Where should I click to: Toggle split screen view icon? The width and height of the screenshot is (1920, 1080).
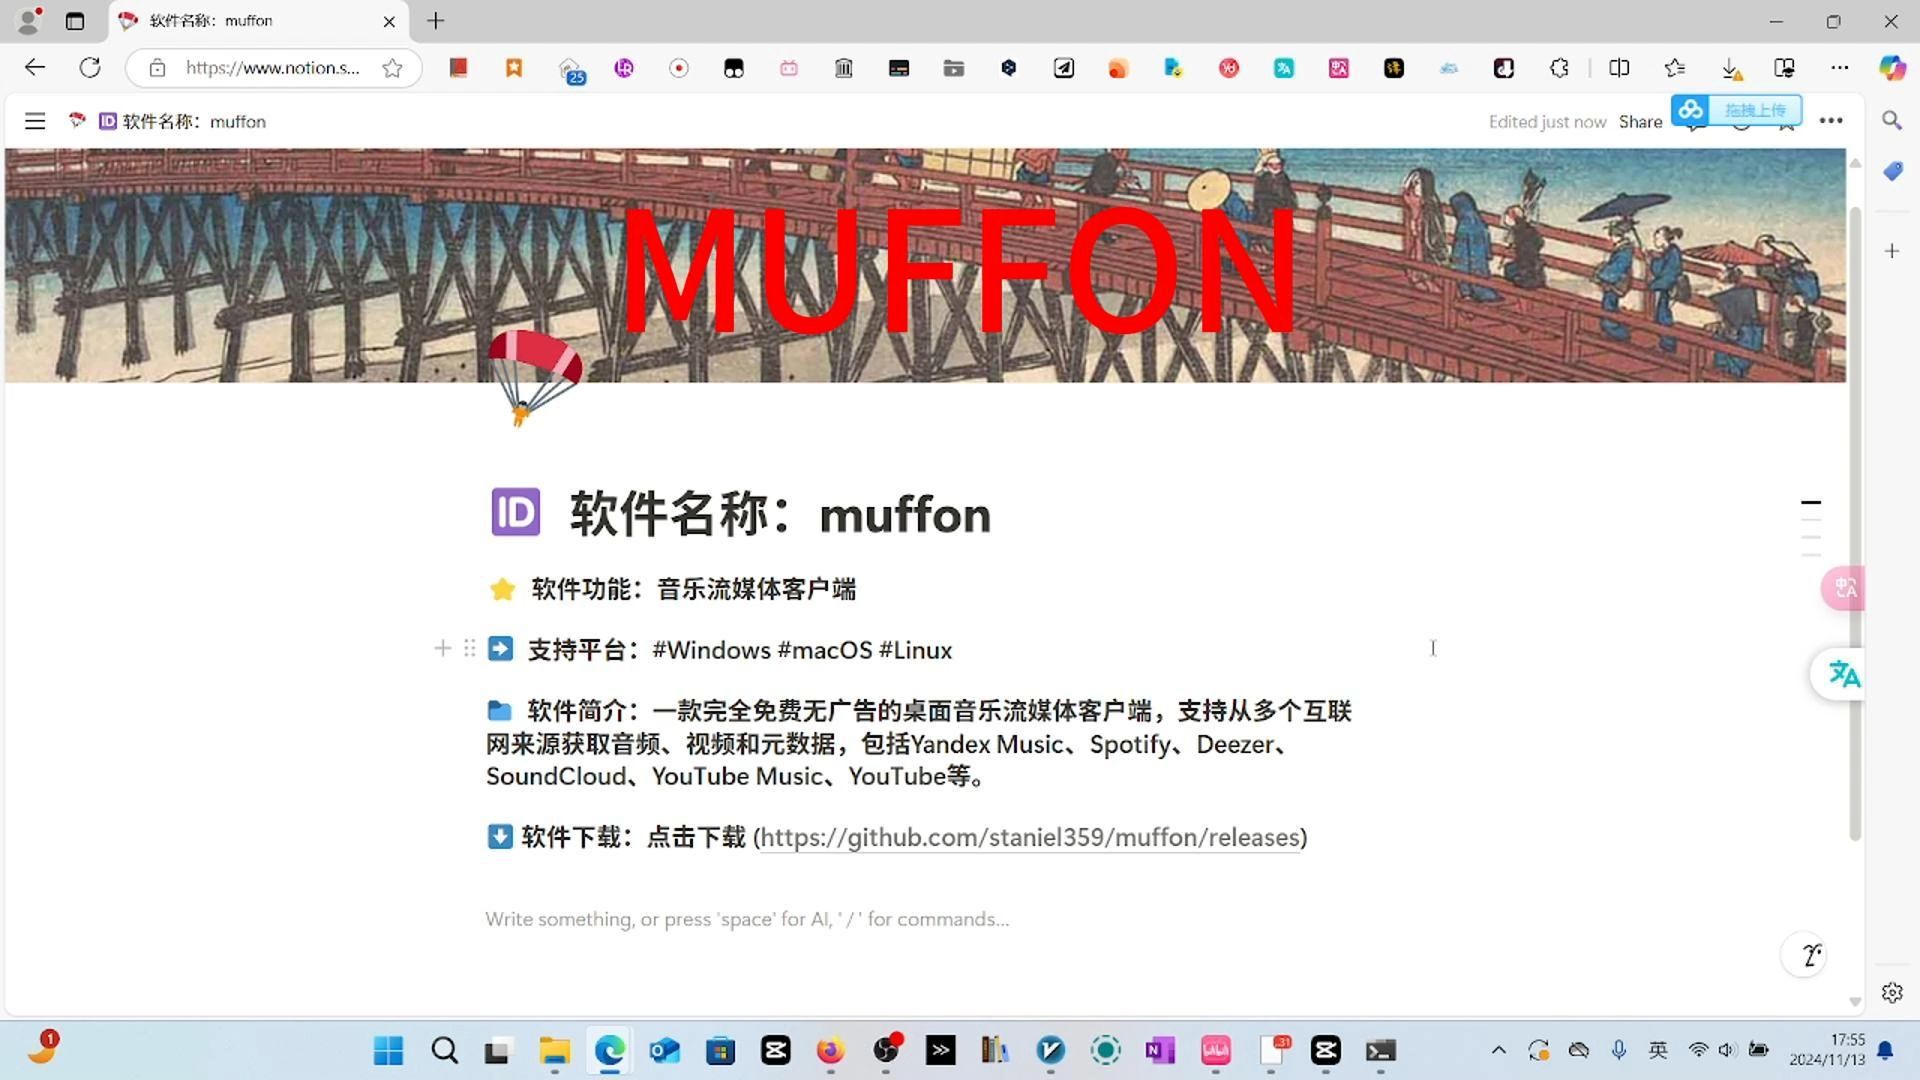1619,68
